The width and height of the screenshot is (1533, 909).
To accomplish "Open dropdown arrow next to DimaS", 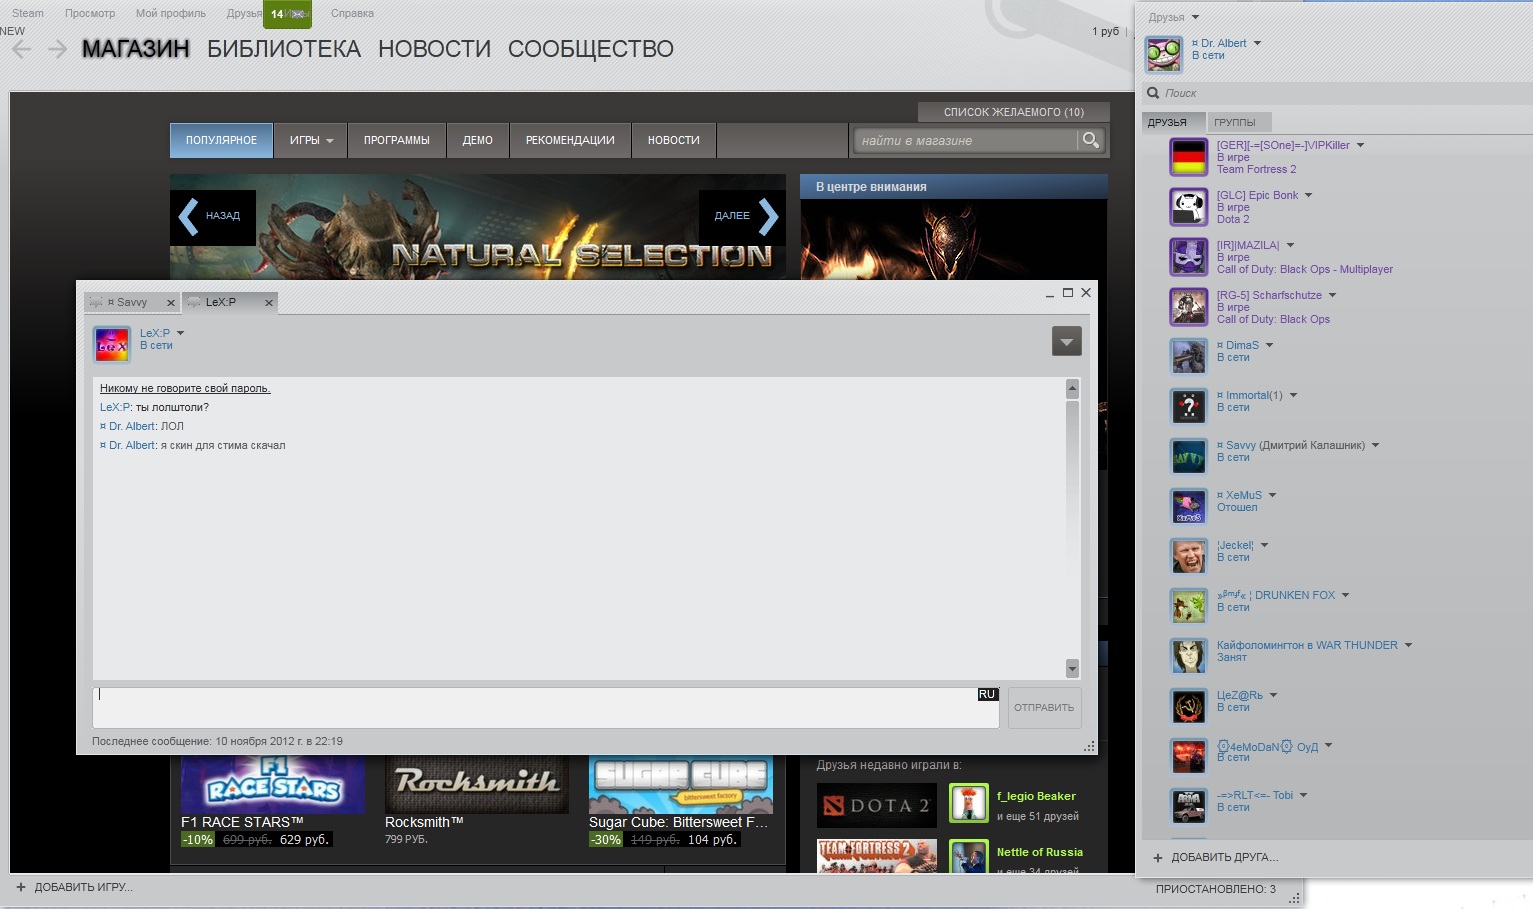I will 1270,345.
